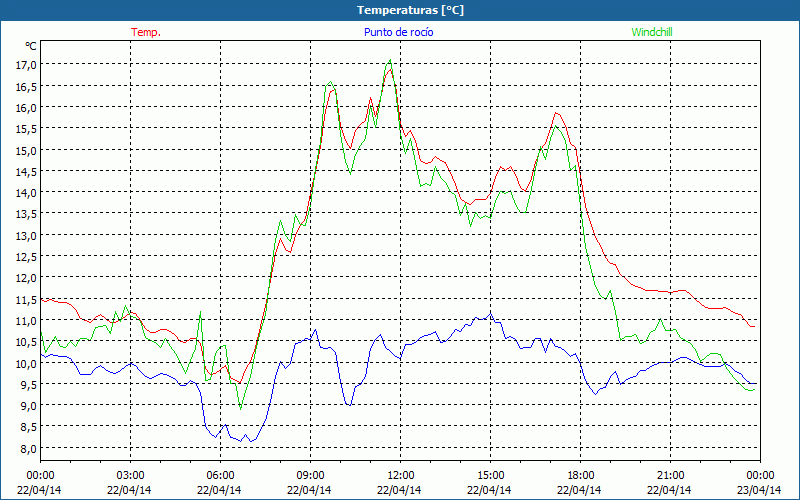Click the 10,0 y-axis value

pos(28,363)
